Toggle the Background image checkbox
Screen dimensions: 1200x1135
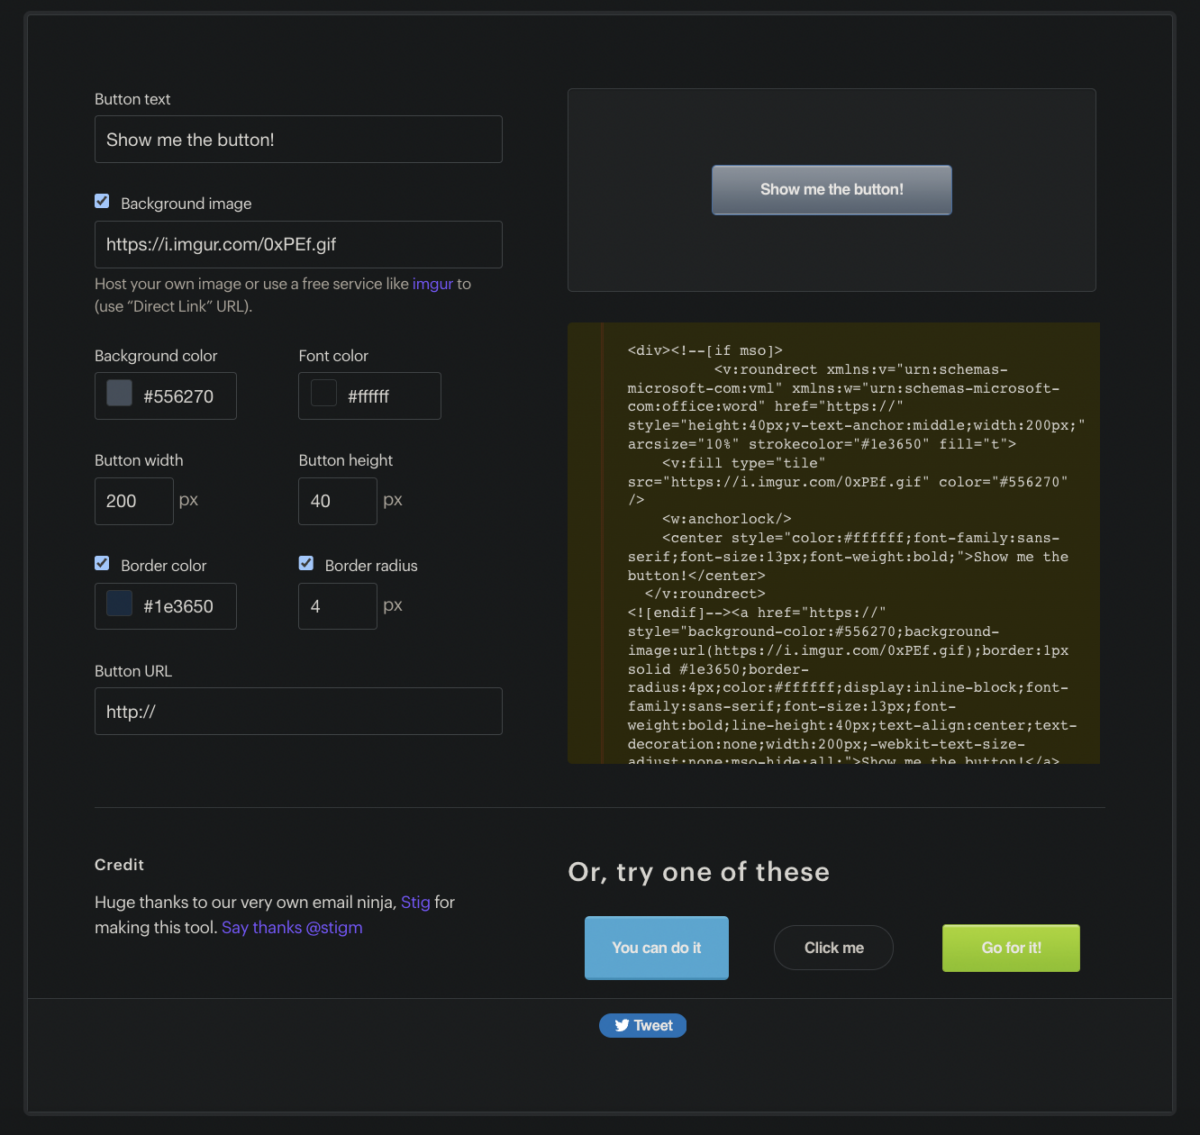101,200
